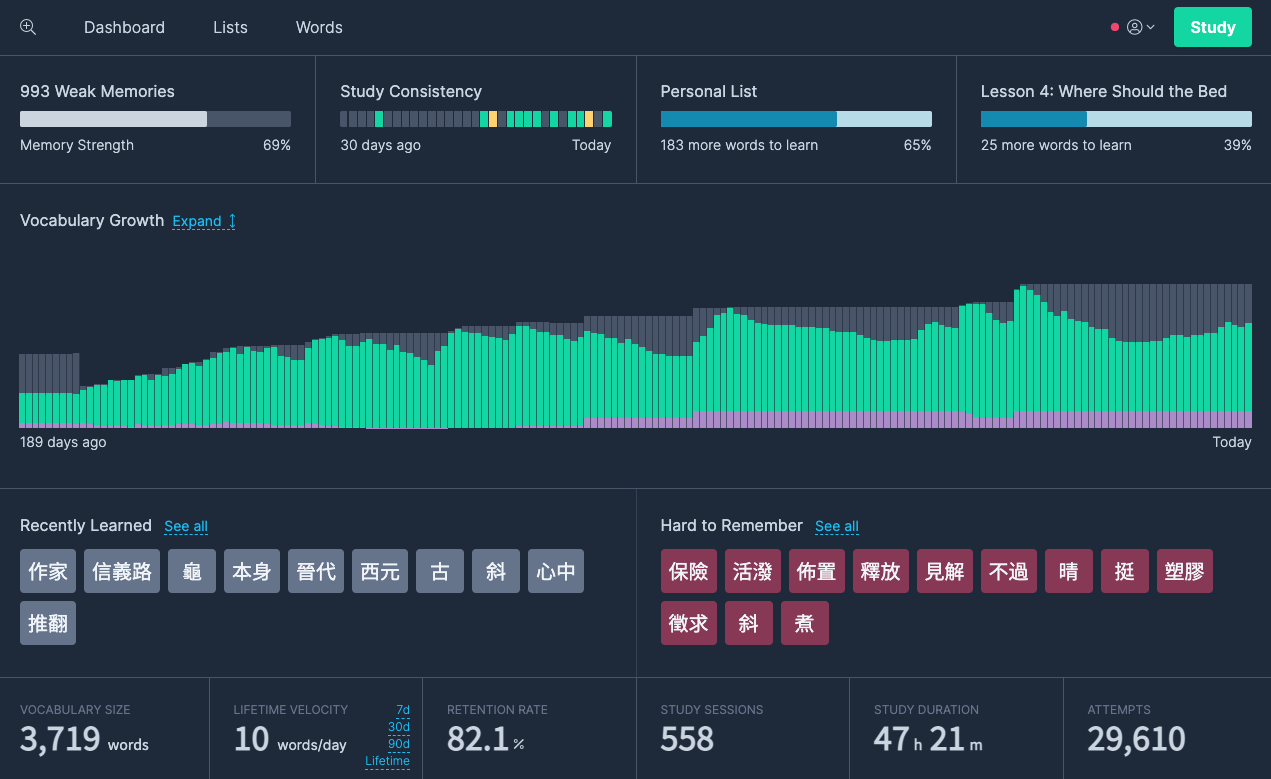Select Lifetime velocity range
The width and height of the screenshot is (1271, 779).
pyautogui.click(x=387, y=761)
